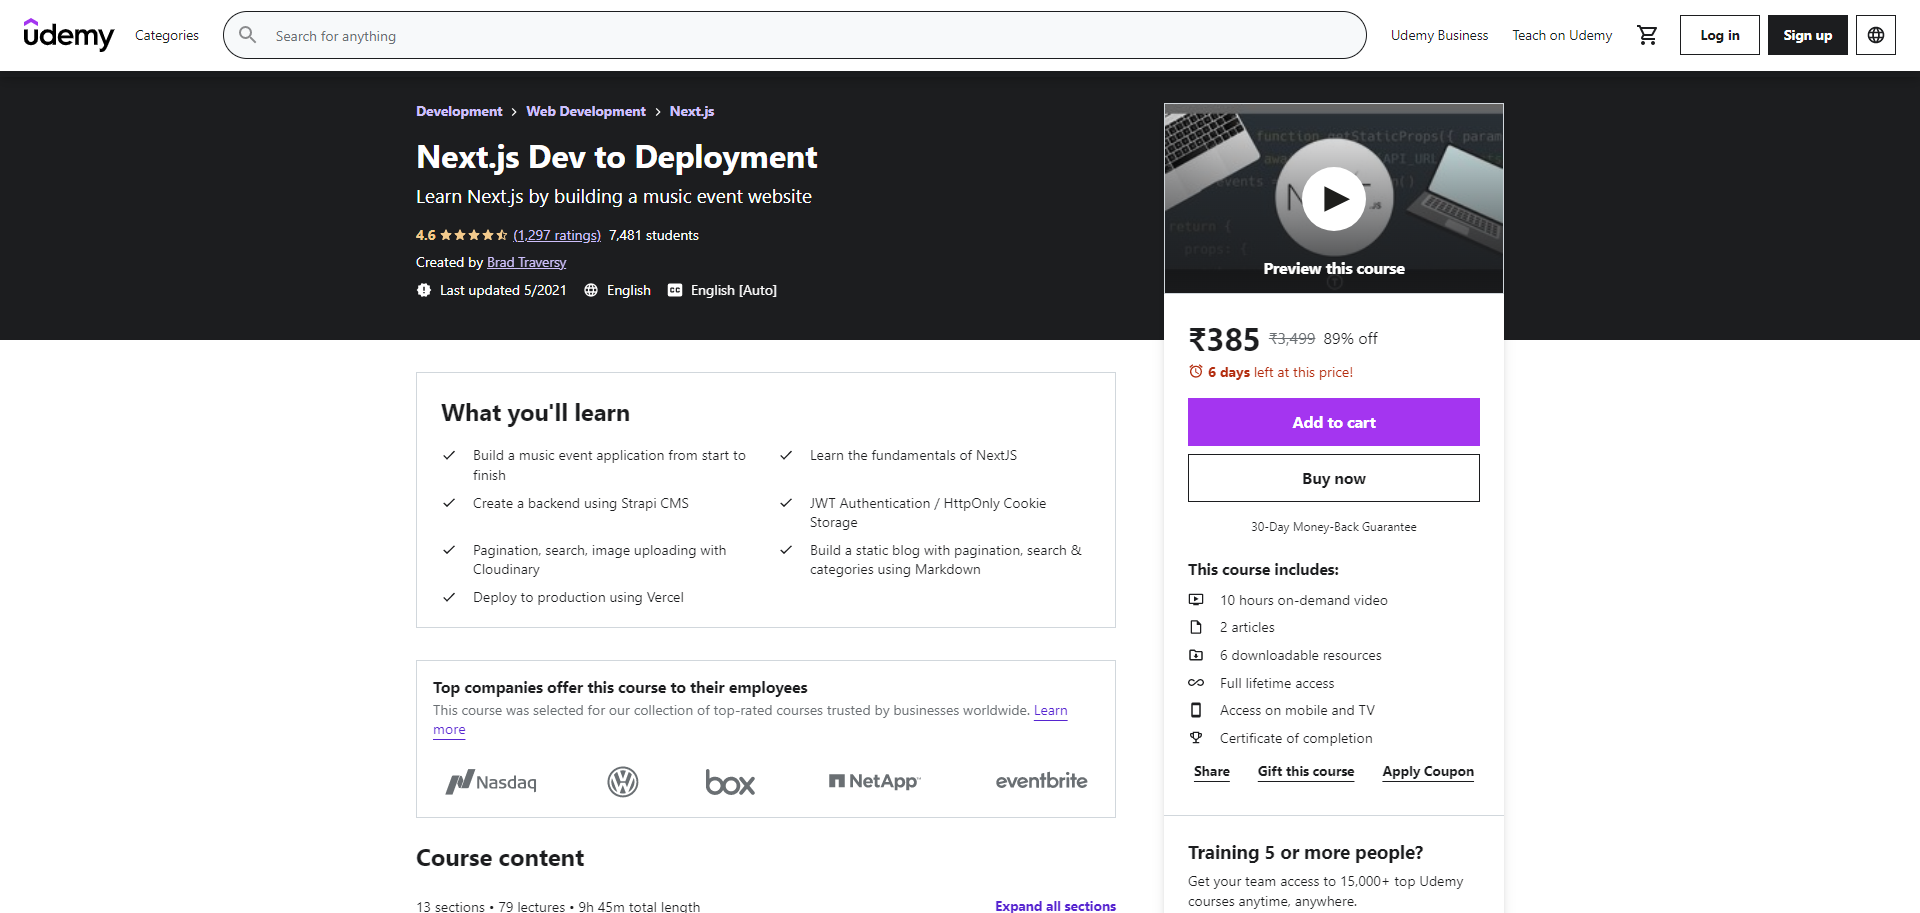Click the articles document icon
This screenshot has width=1920, height=913.
tap(1196, 627)
